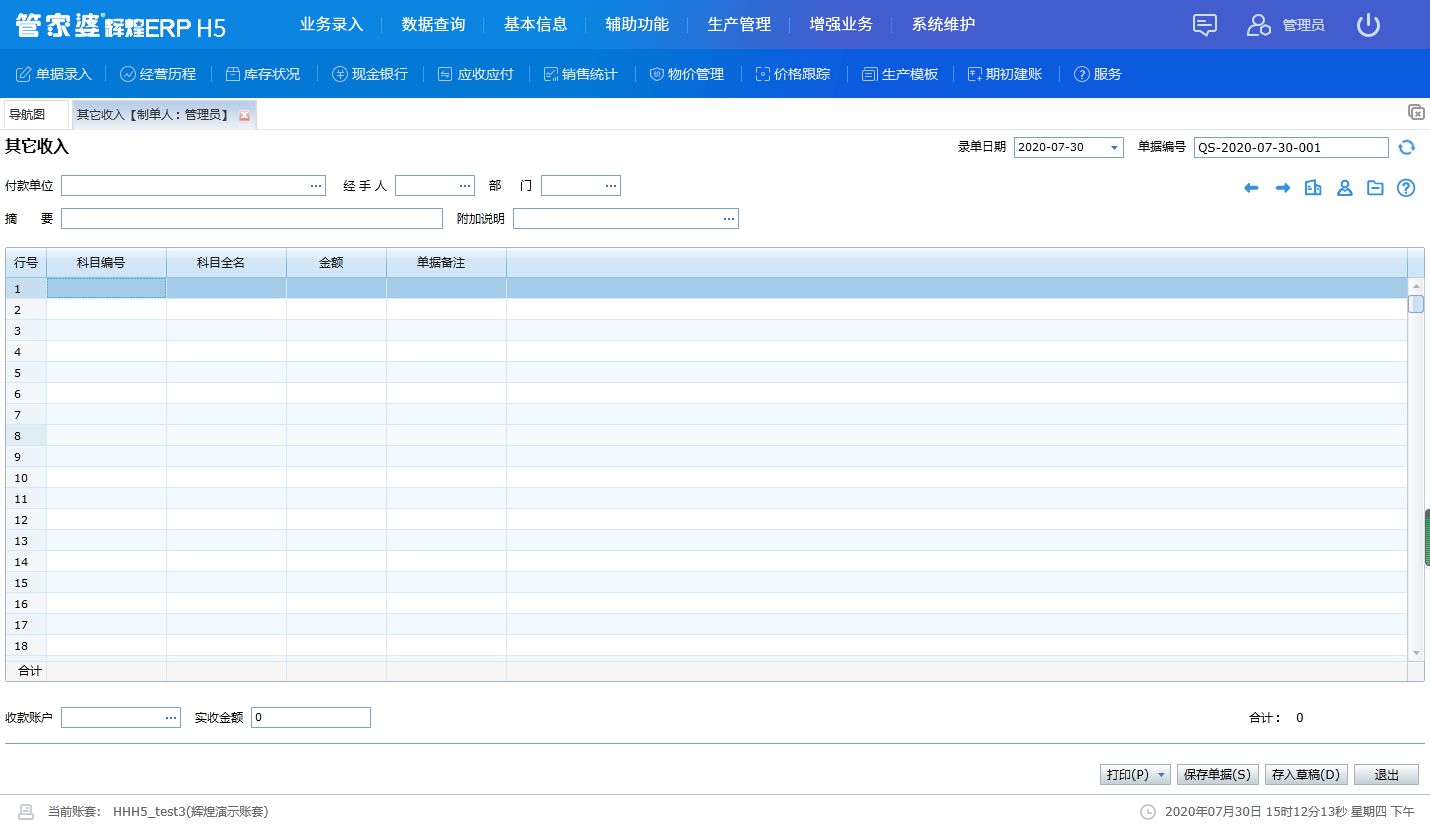Click the table scroll-down arrow
The height and width of the screenshot is (827, 1430).
click(x=1416, y=652)
